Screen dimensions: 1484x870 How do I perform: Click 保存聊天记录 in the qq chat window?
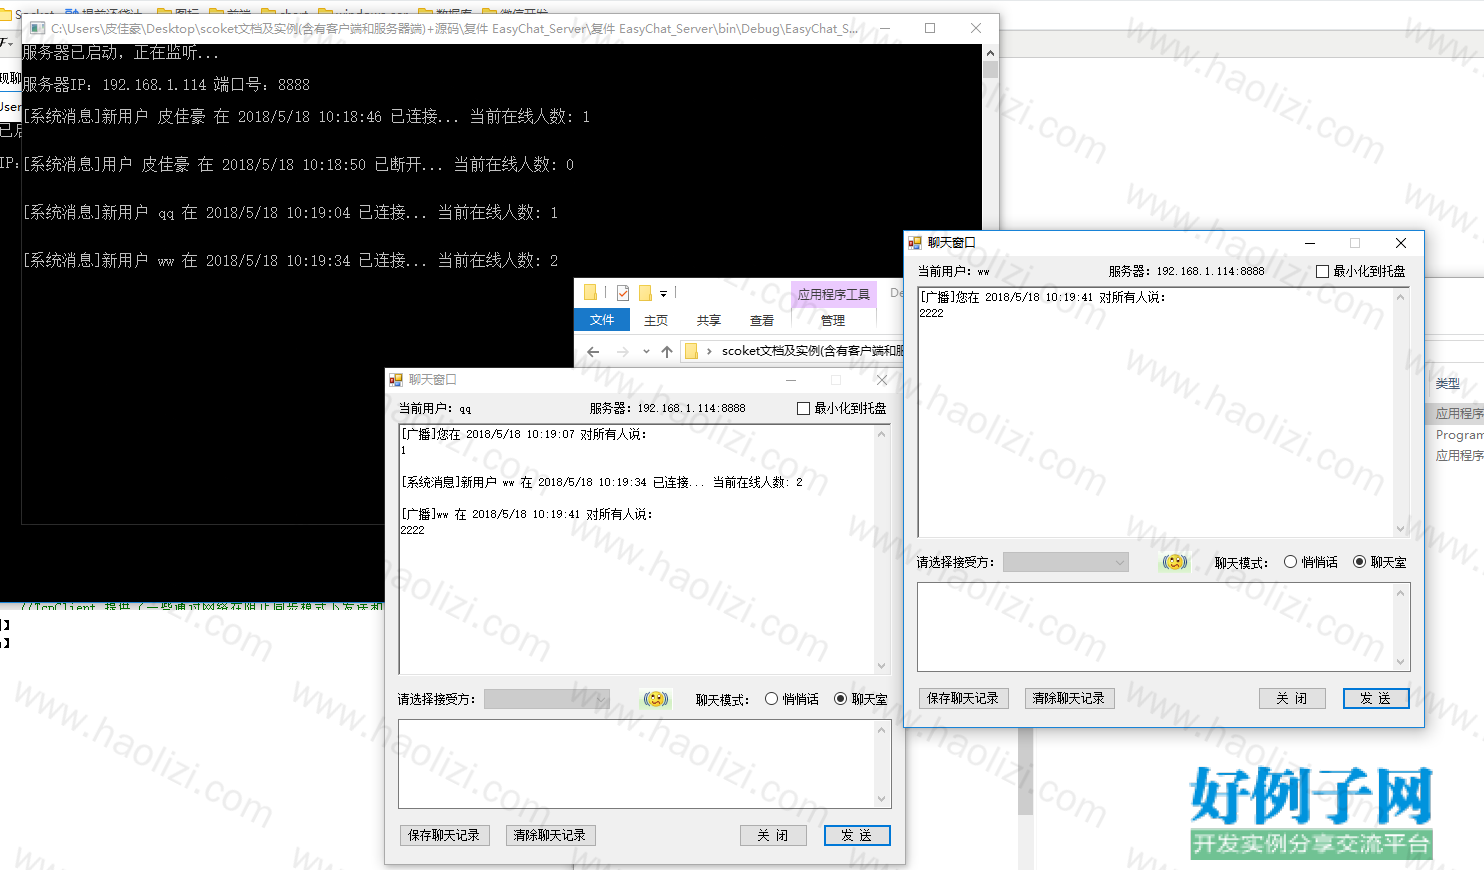point(444,835)
